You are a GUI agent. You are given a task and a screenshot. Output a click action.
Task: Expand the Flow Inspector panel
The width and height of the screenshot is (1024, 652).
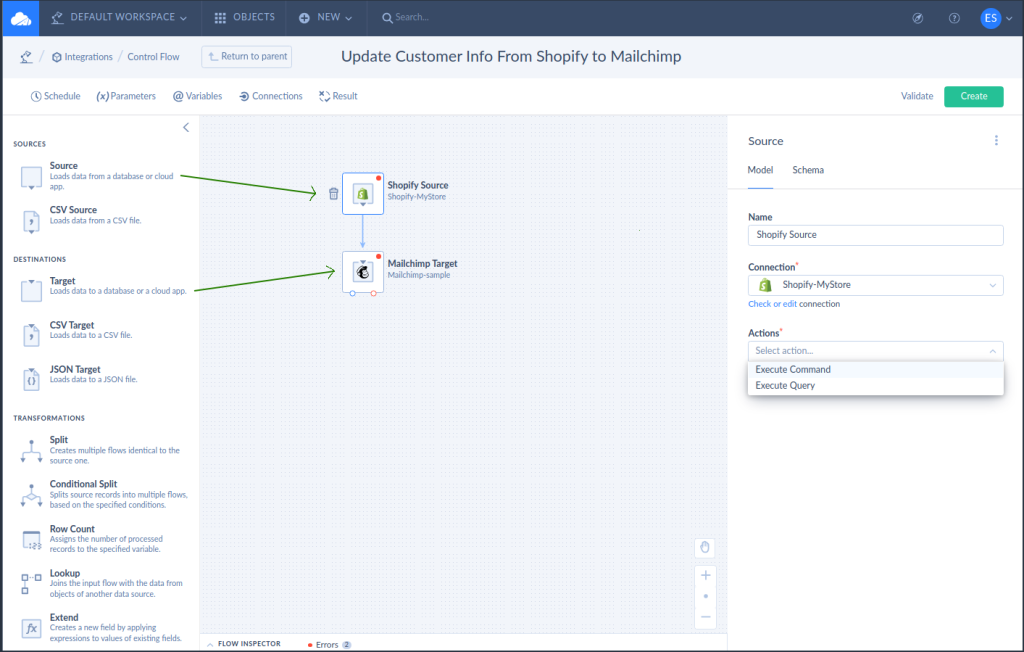(x=244, y=644)
